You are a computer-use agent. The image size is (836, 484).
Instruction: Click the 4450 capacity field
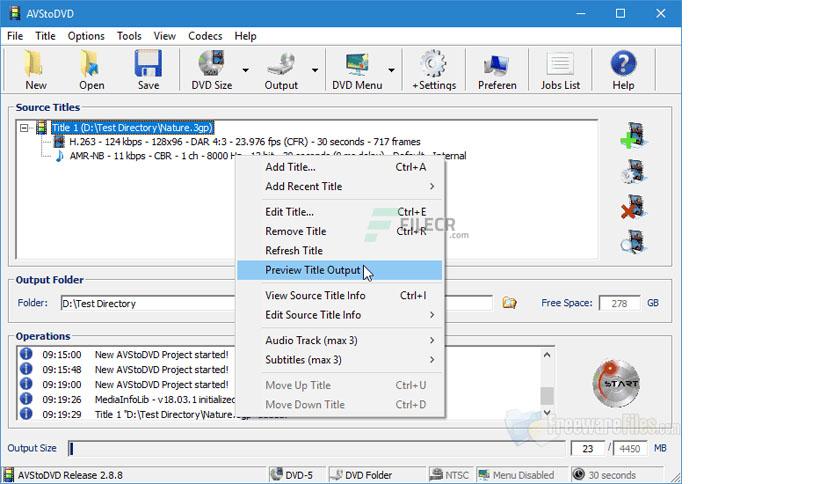pyautogui.click(x=630, y=448)
